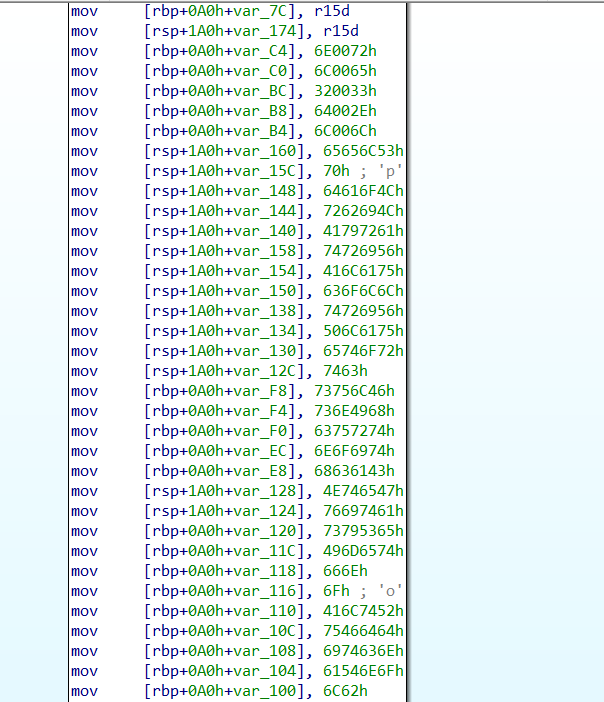604x702 pixels.
Task: Select the value 666Eh
Action: (345, 571)
